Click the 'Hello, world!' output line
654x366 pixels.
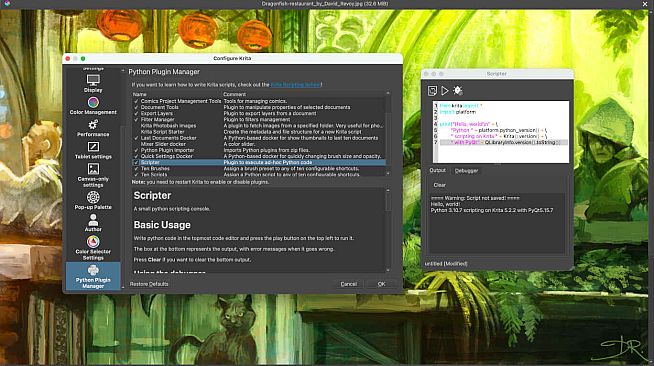click(445, 204)
